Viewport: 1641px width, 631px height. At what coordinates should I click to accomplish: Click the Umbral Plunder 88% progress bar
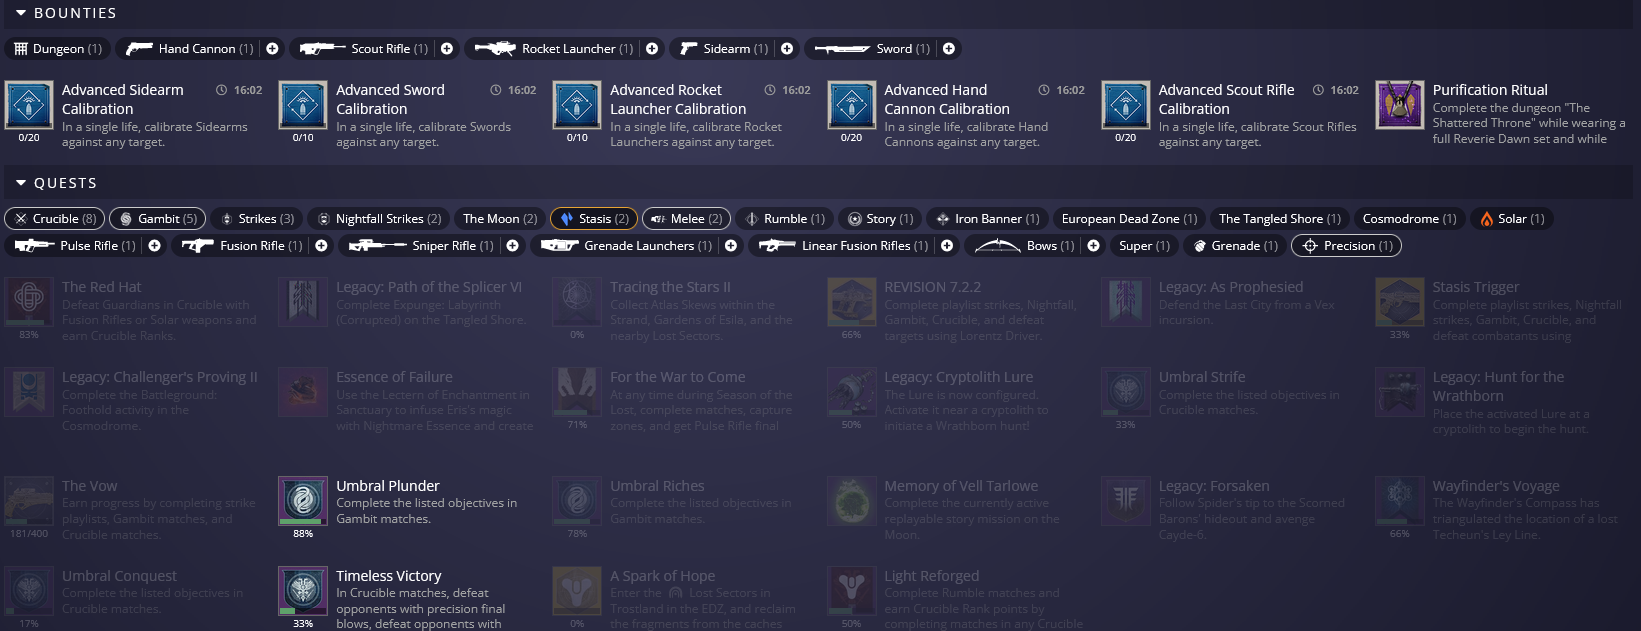[x=303, y=522]
